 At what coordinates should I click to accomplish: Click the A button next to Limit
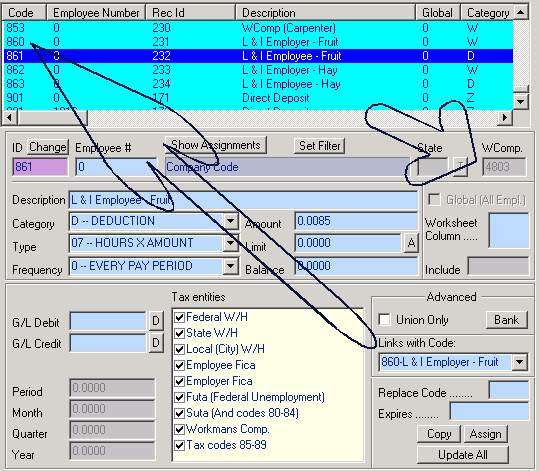[411, 243]
